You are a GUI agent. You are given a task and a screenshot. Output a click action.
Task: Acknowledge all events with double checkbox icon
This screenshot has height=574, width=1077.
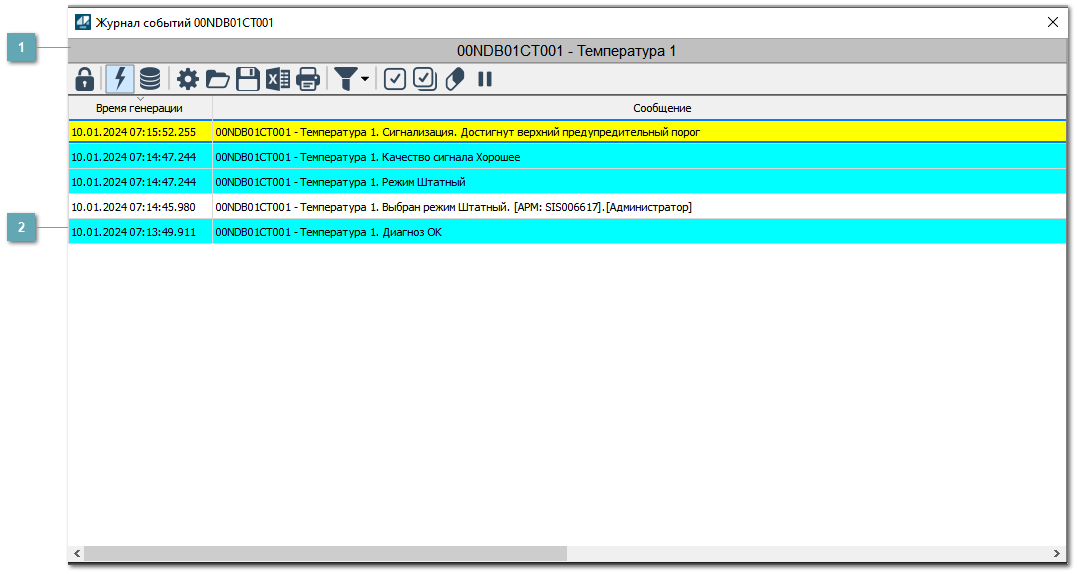[x=425, y=79]
